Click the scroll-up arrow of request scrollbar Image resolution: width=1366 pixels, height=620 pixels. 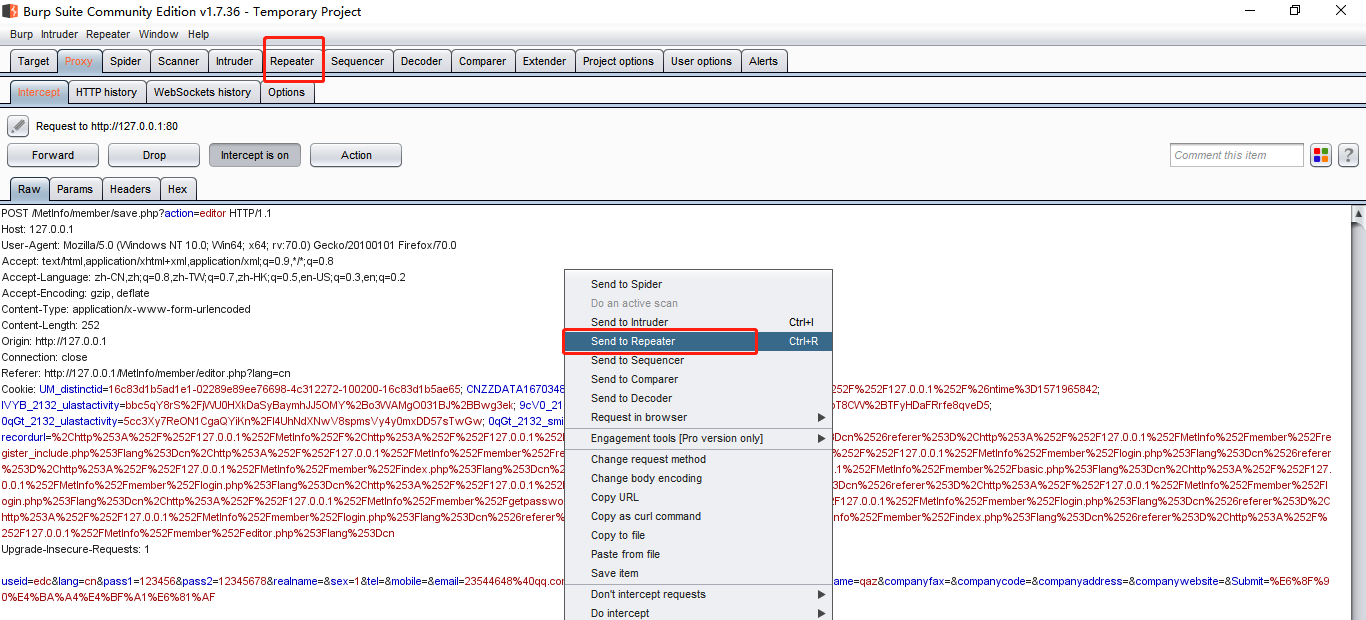tap(1358, 214)
